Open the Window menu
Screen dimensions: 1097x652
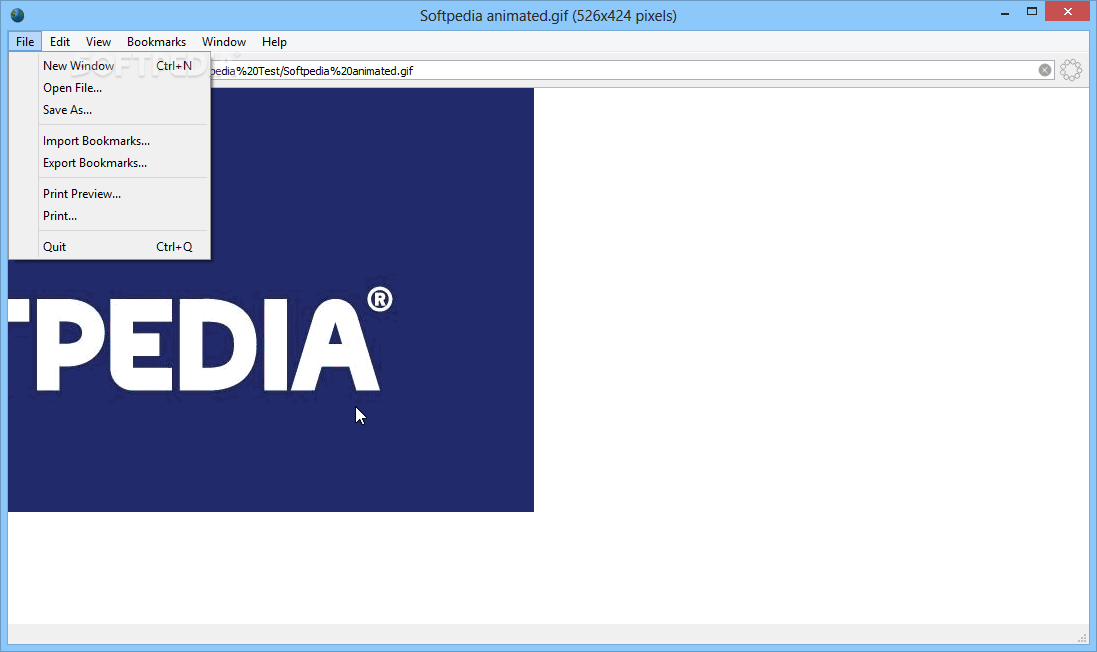click(224, 42)
